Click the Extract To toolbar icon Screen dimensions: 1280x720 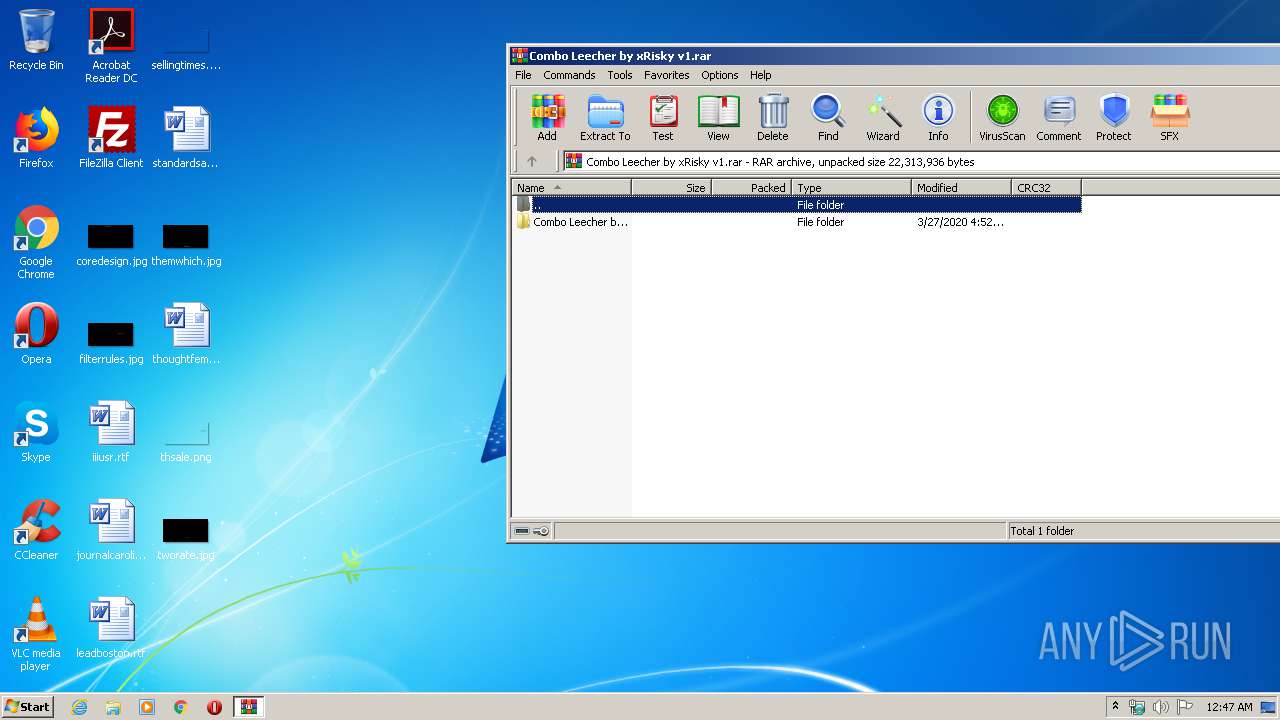(x=605, y=118)
